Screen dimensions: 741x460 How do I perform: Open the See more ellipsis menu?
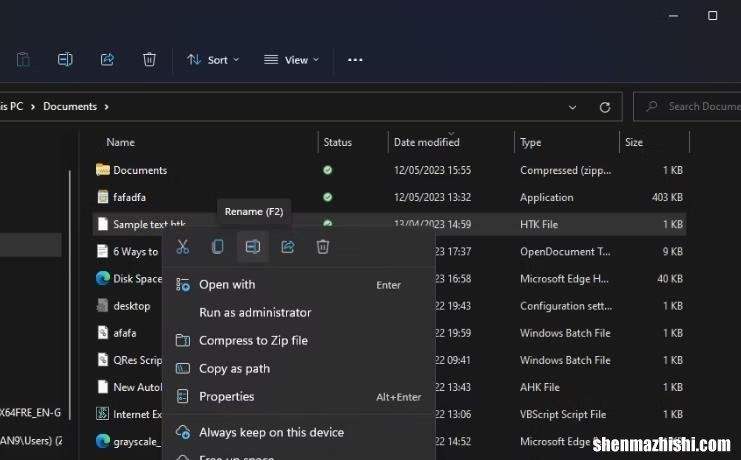pyautogui.click(x=355, y=60)
